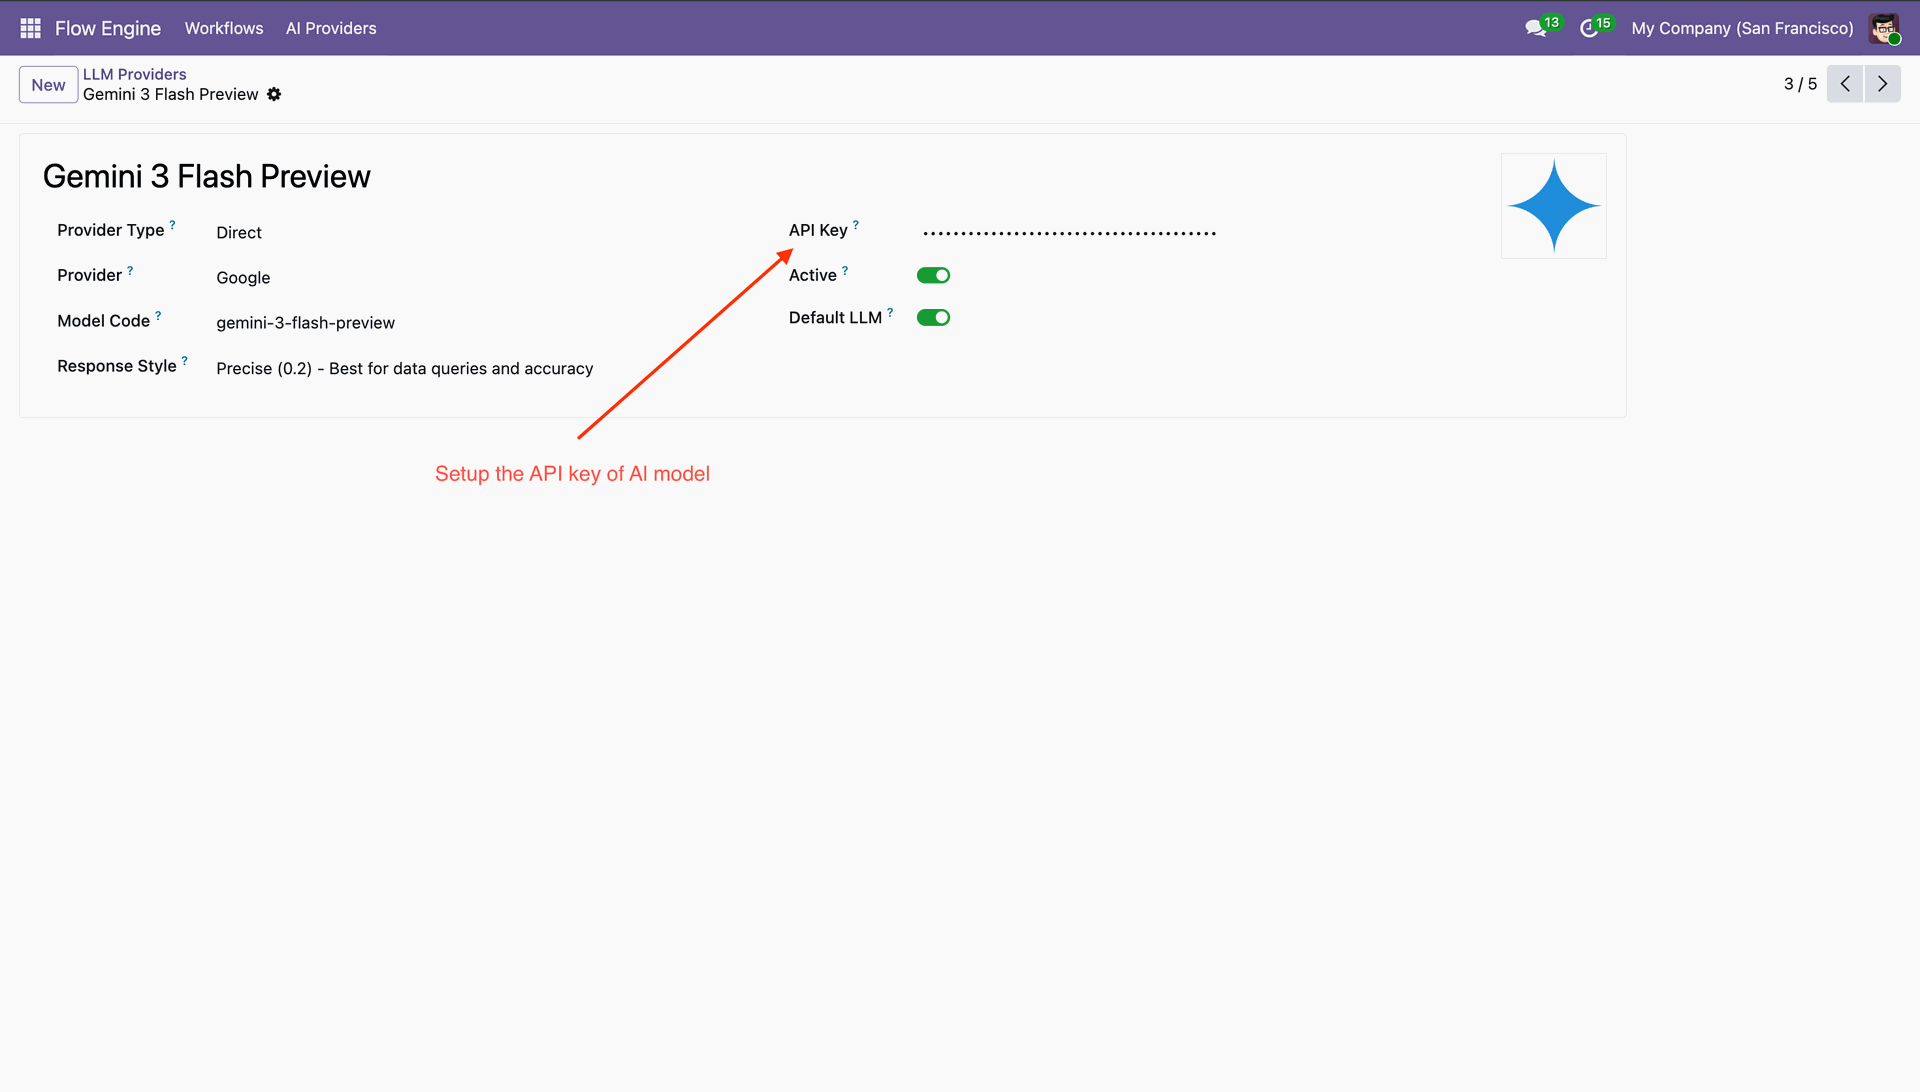Open the Provider dropdown showing Google
The height and width of the screenshot is (1092, 1920).
point(243,278)
